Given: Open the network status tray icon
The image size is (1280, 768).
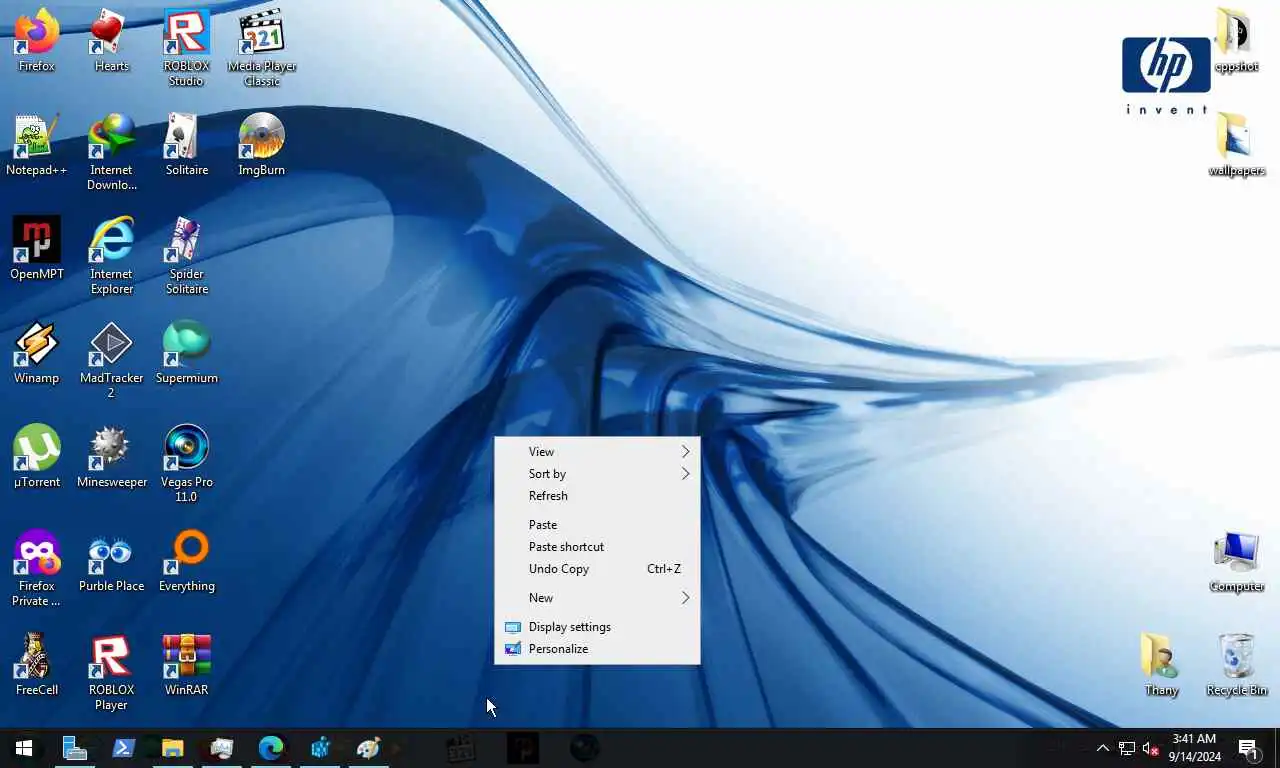Looking at the screenshot, I should click(x=1127, y=748).
